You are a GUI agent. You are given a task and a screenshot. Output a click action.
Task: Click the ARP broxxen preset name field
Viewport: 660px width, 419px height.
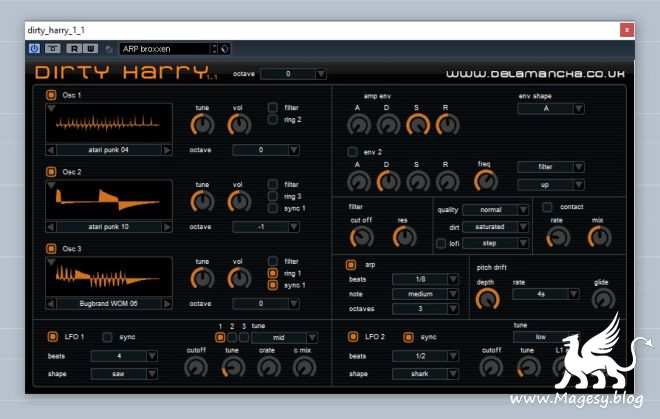point(165,49)
